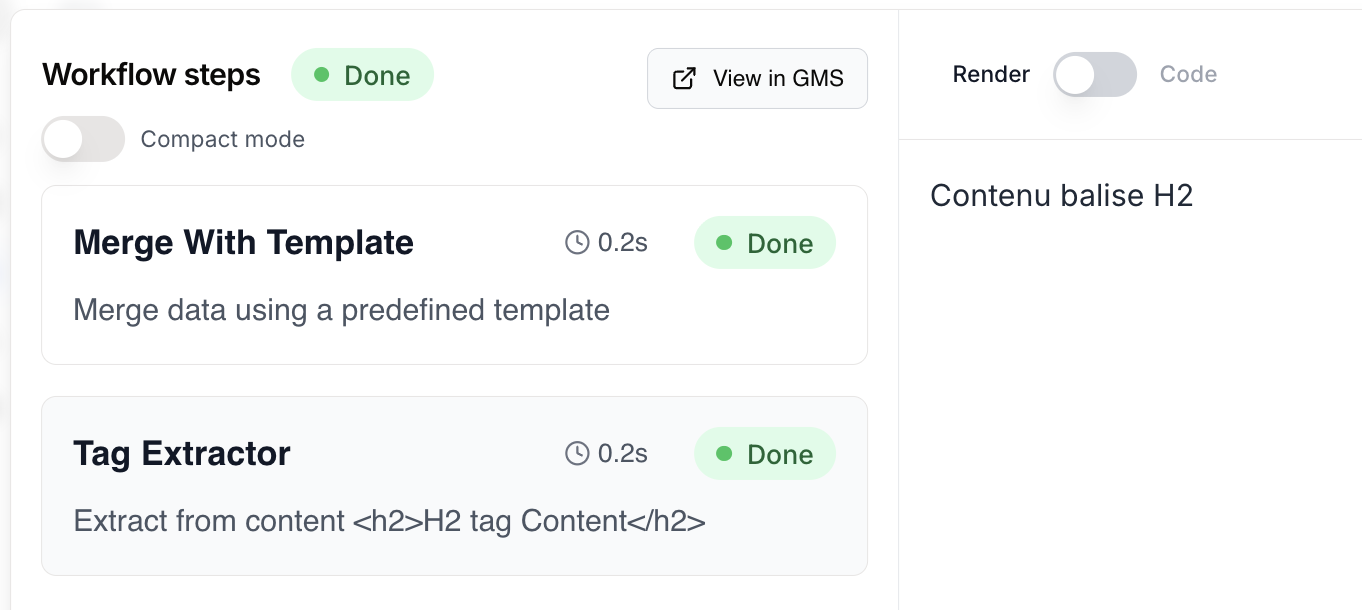Click the Compact mode slider knob
Screen dimensions: 1362x610
click(66, 139)
